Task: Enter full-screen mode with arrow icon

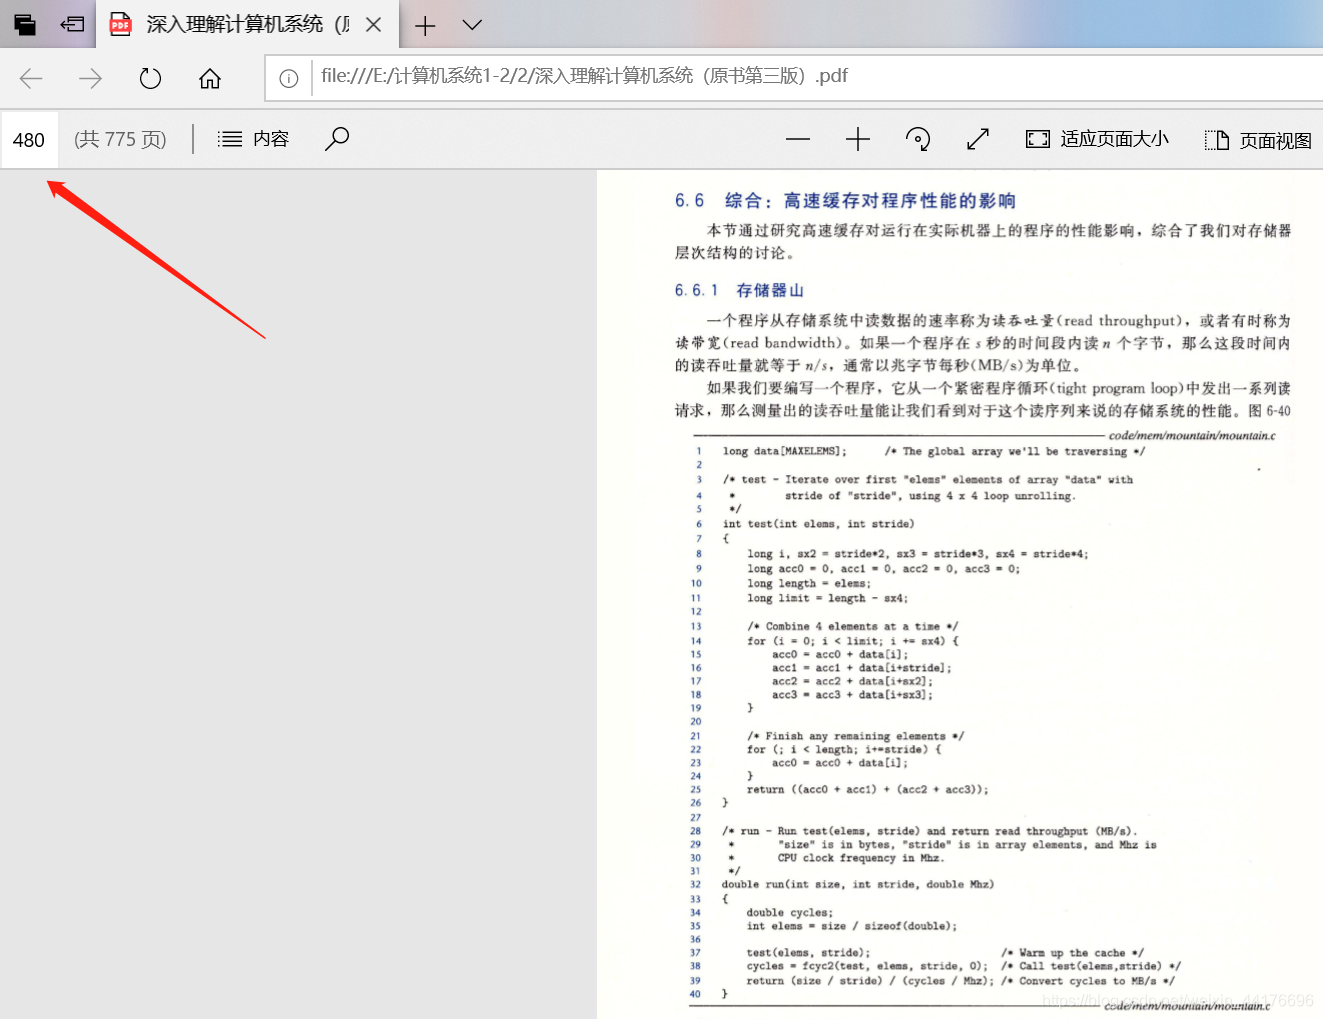Action: [x=978, y=139]
